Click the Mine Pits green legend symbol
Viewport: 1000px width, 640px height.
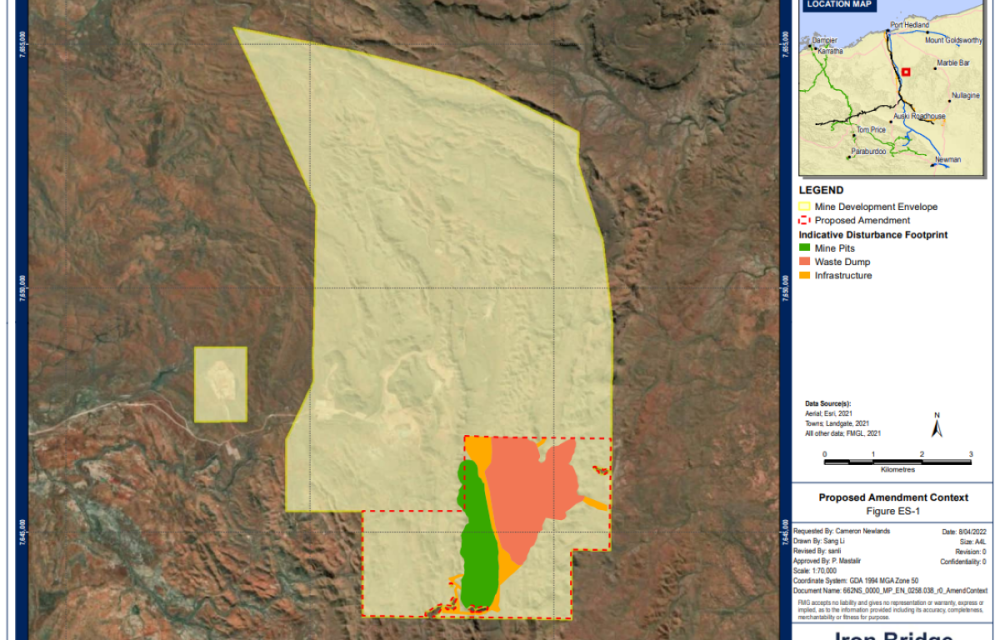(x=804, y=248)
